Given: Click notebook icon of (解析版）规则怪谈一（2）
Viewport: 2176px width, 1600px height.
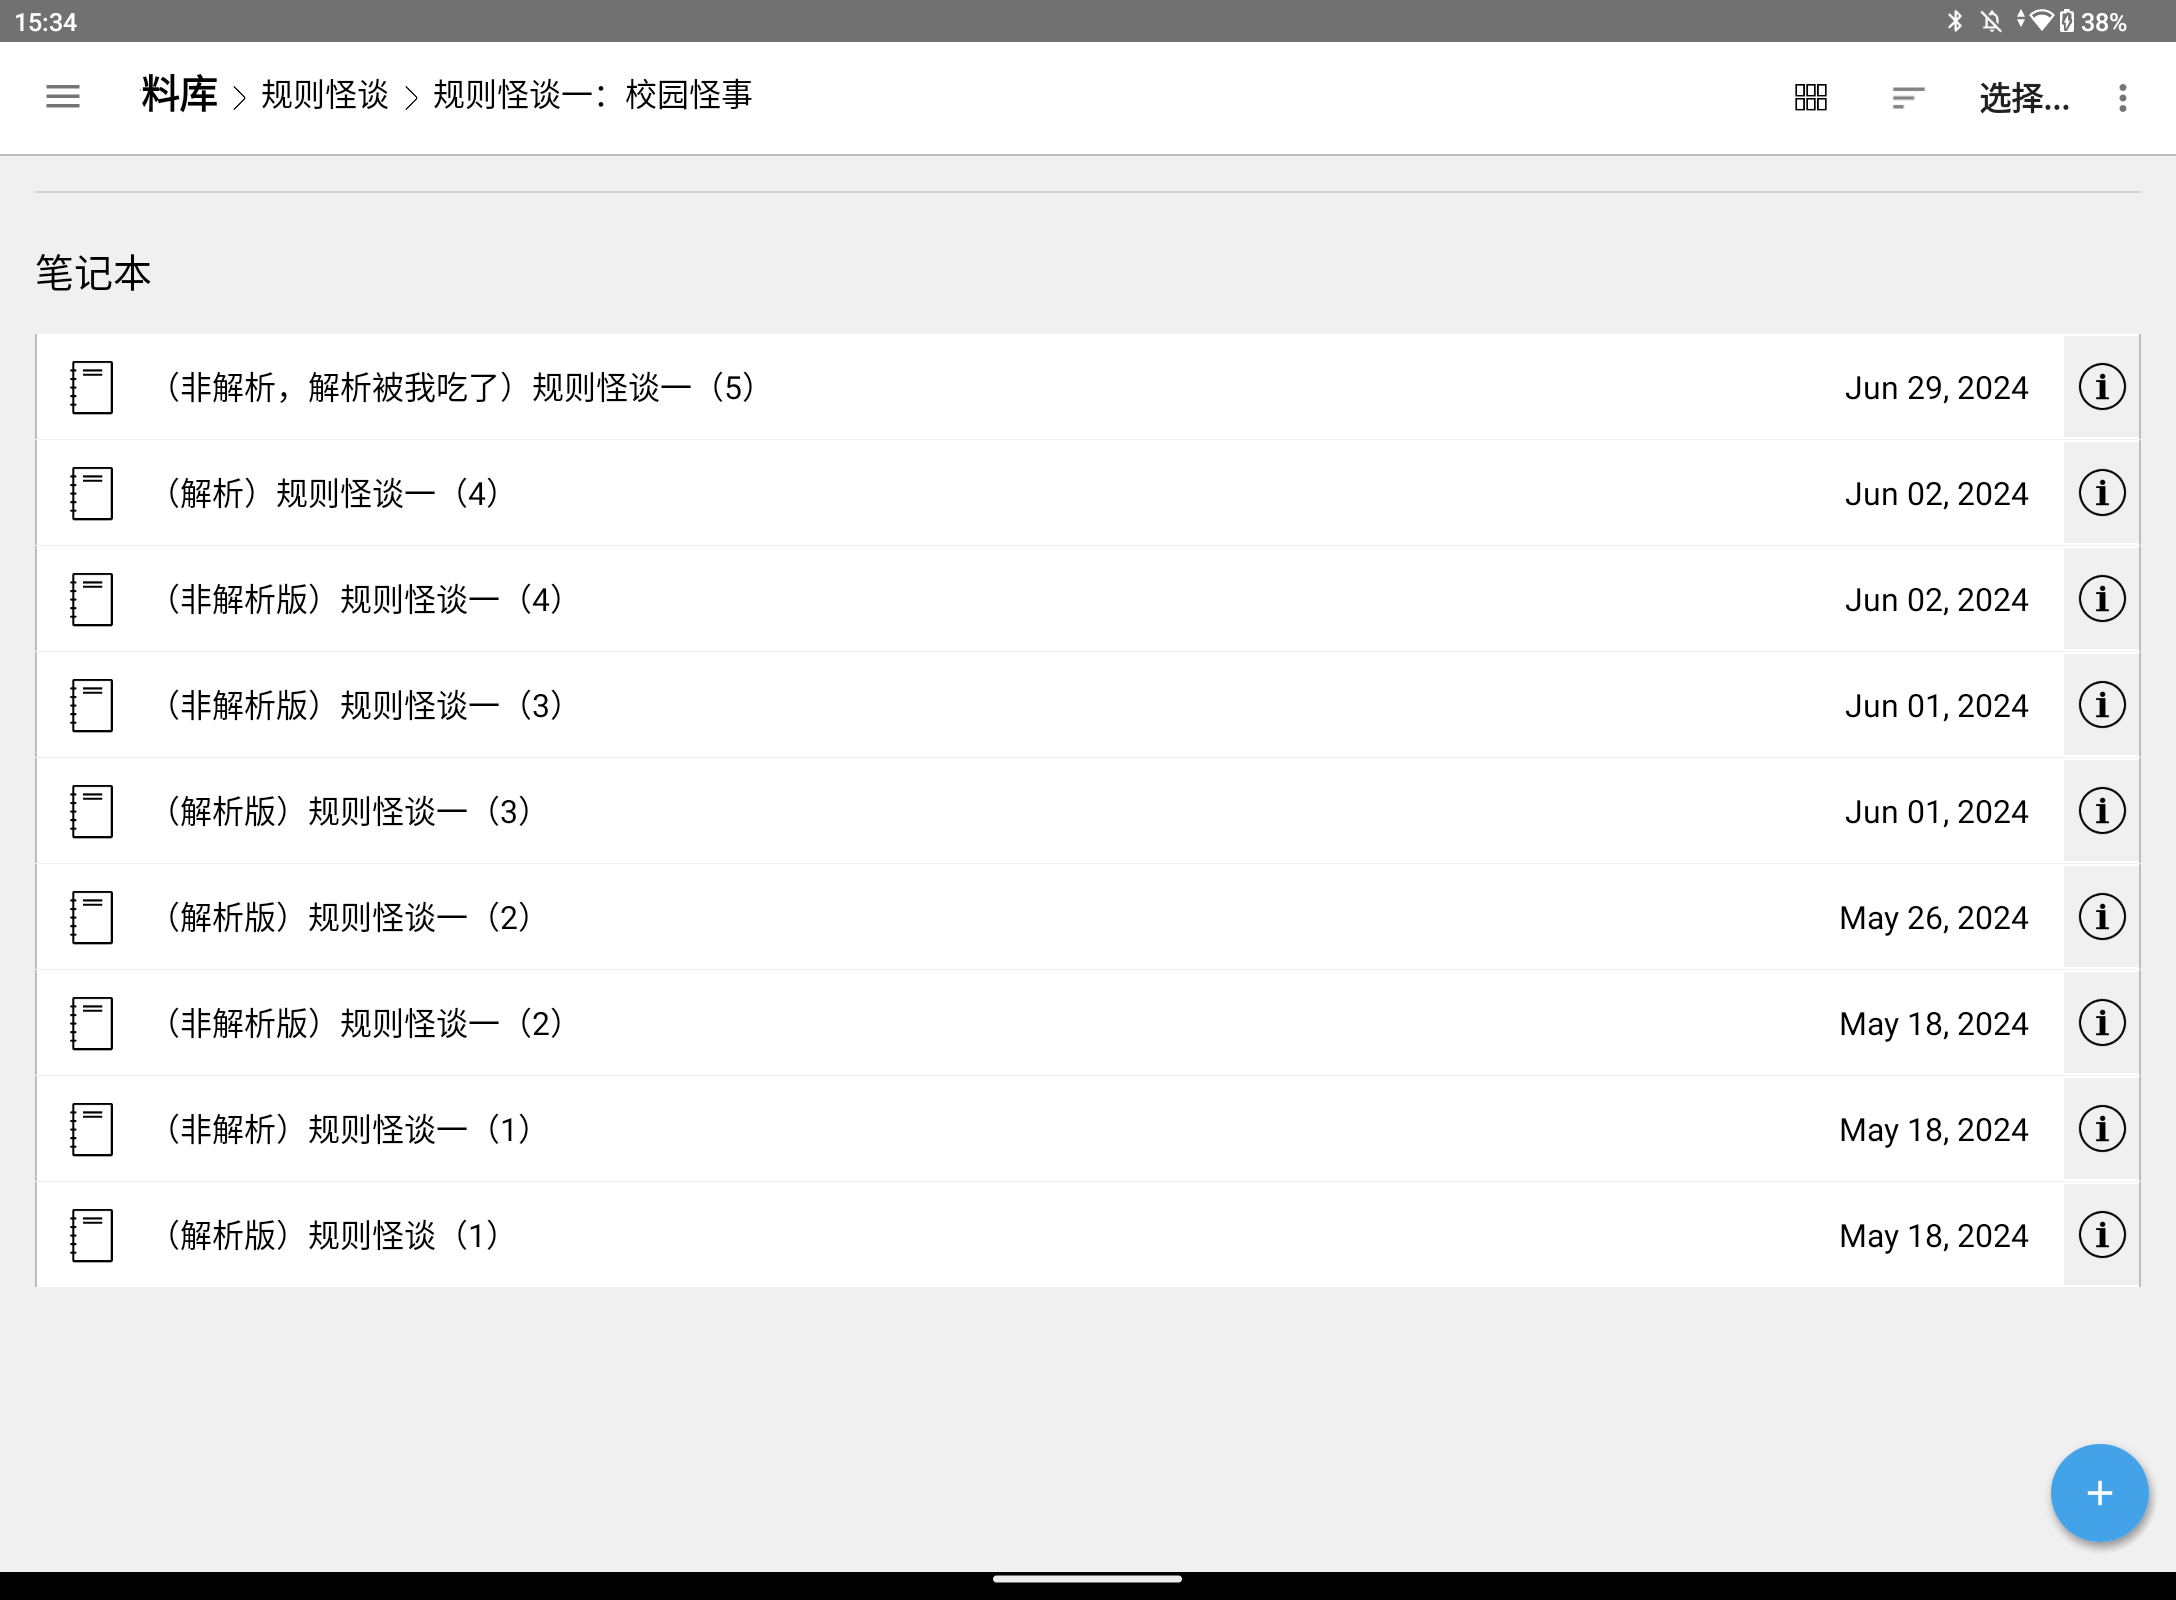Looking at the screenshot, I should [x=91, y=917].
